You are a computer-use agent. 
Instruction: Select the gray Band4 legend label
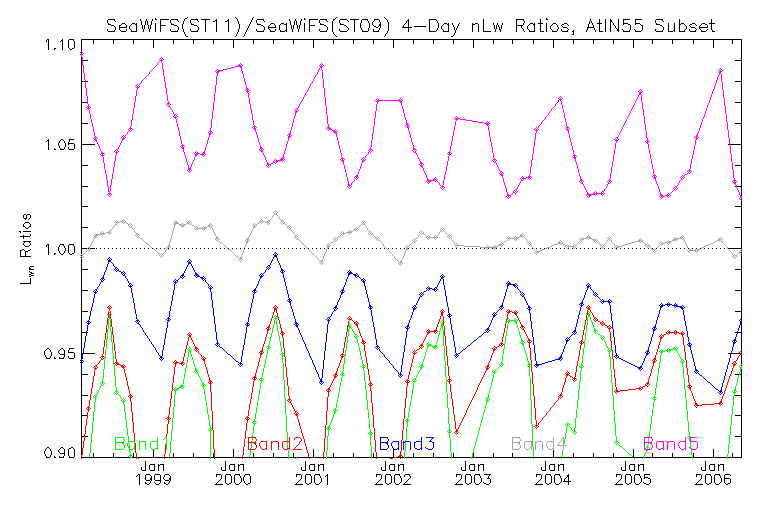point(539,444)
